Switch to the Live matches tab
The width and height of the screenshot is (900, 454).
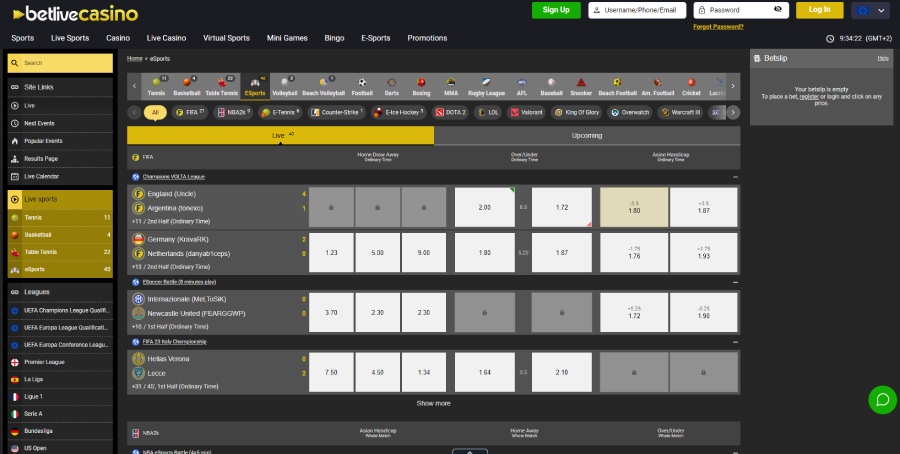coord(280,135)
